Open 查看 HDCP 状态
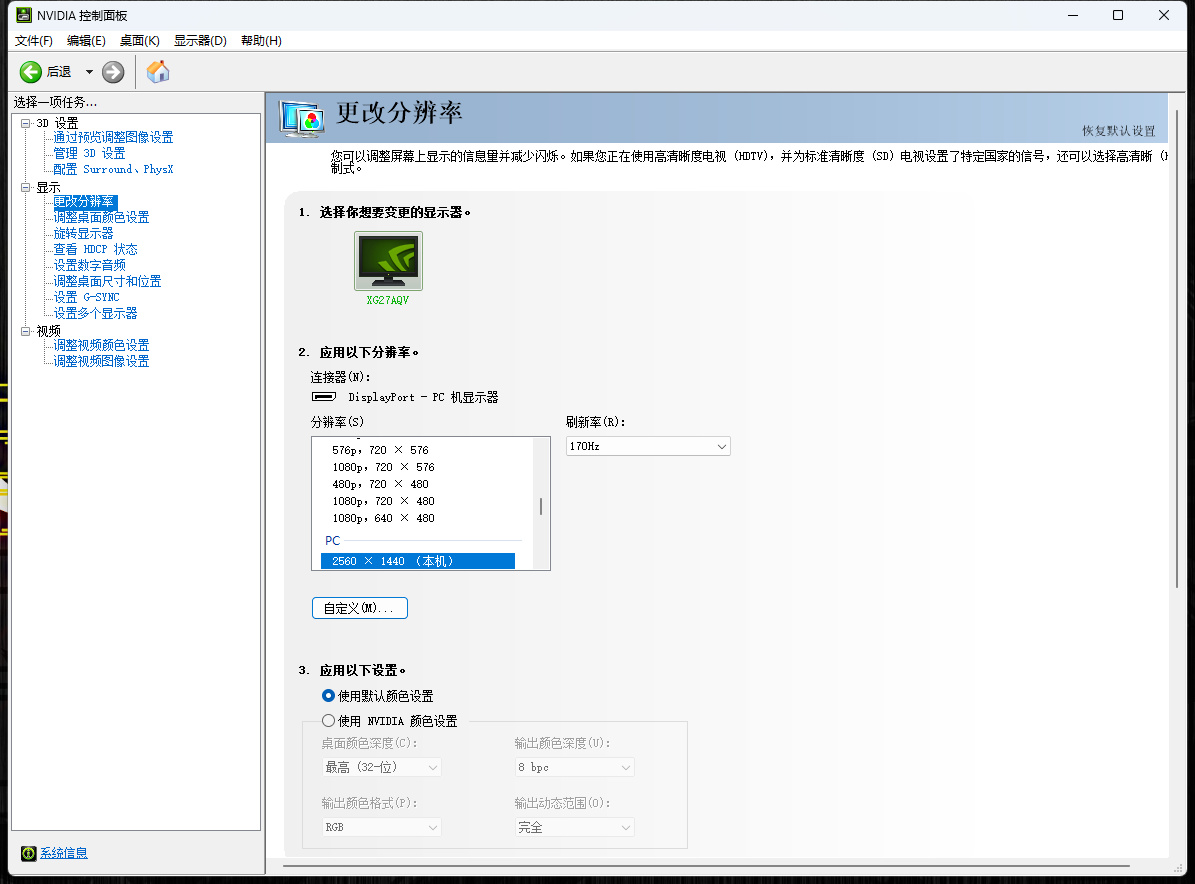The width and height of the screenshot is (1195, 884). pyautogui.click(x=95, y=249)
